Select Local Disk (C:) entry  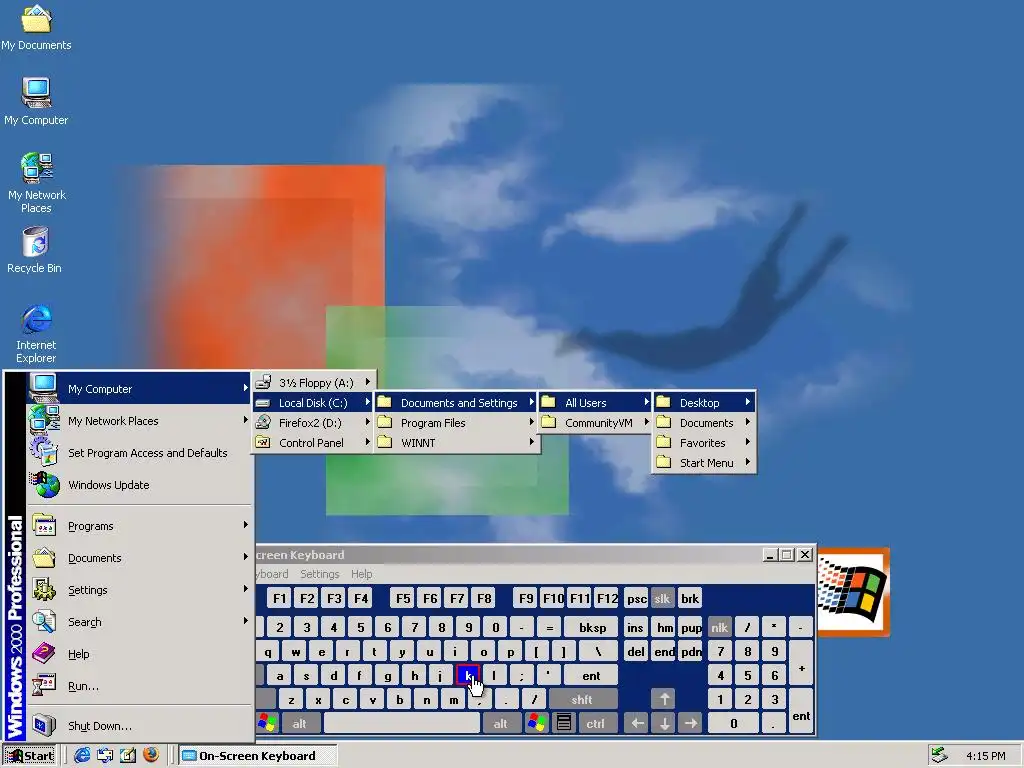pyautogui.click(x=313, y=403)
